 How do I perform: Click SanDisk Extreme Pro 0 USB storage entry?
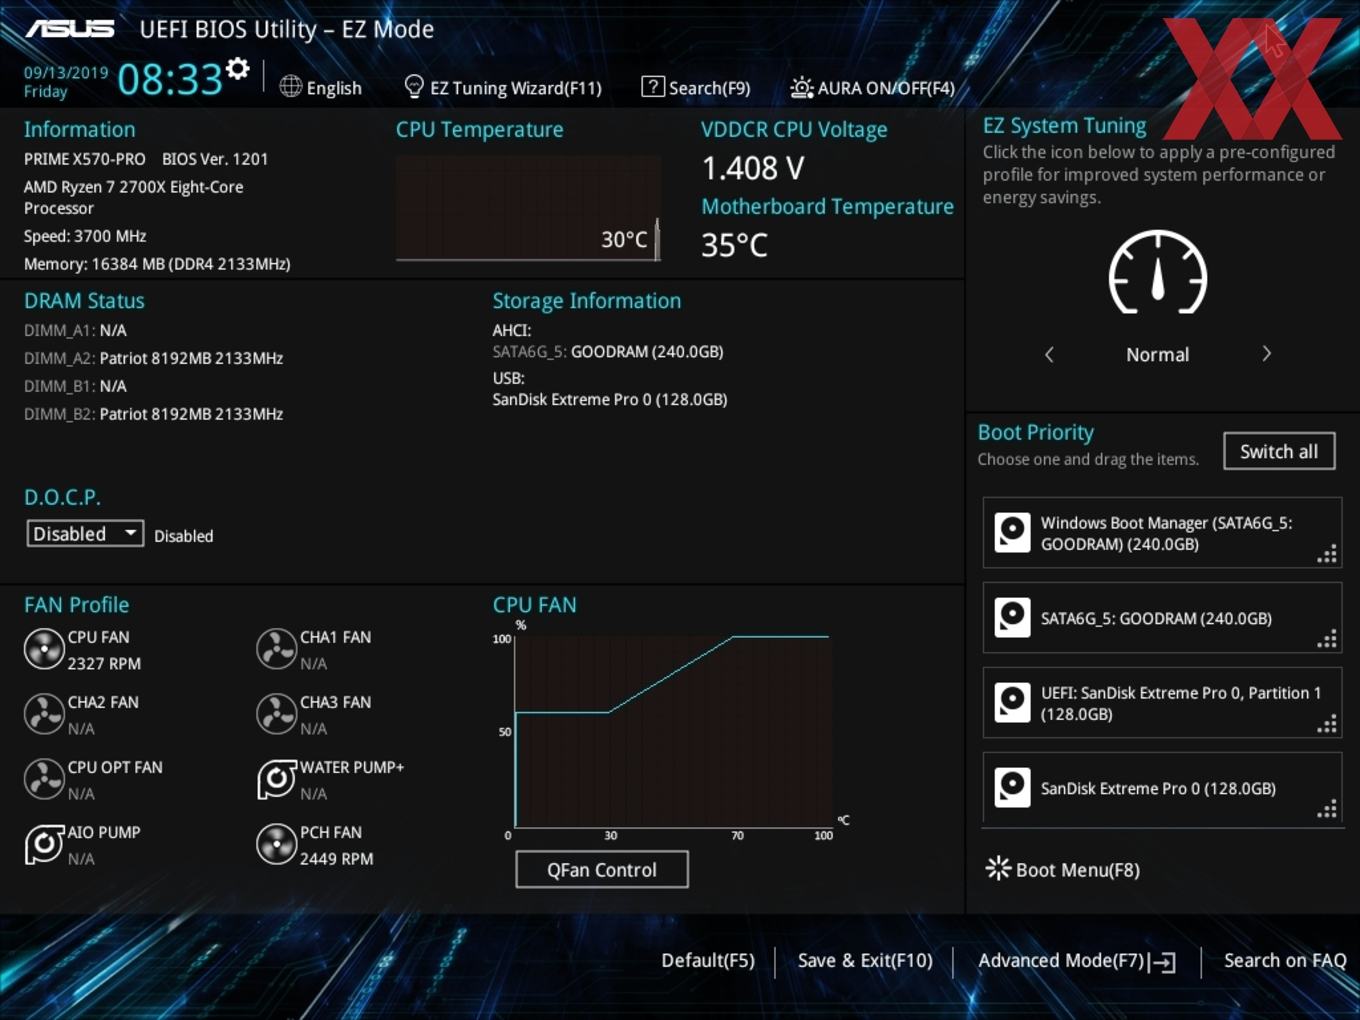(610, 399)
